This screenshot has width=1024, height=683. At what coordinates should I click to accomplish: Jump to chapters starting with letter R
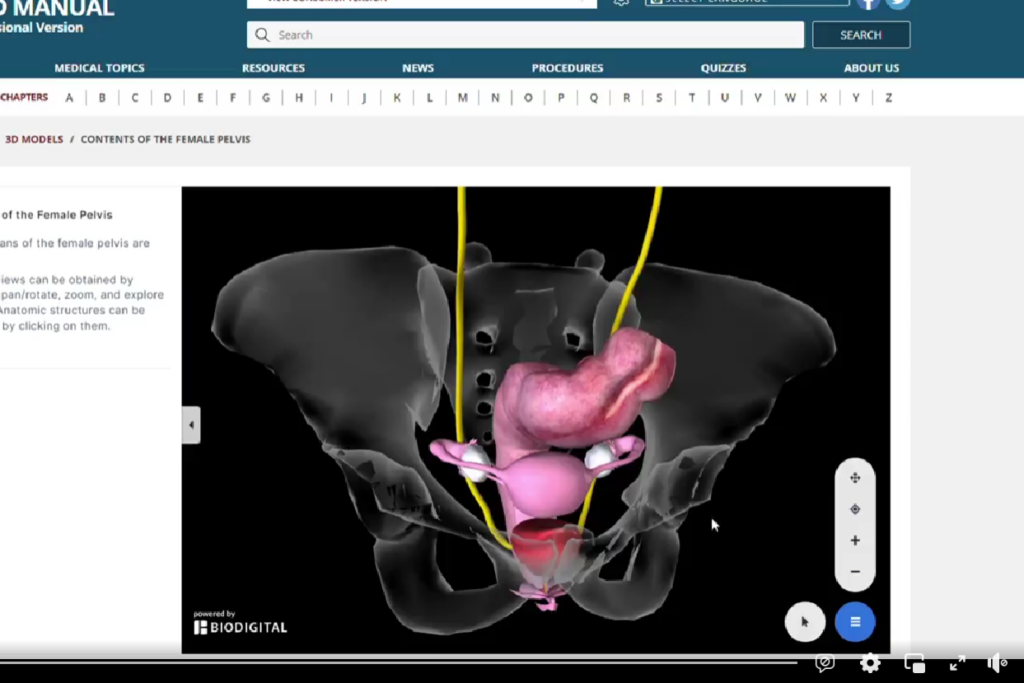coord(626,98)
